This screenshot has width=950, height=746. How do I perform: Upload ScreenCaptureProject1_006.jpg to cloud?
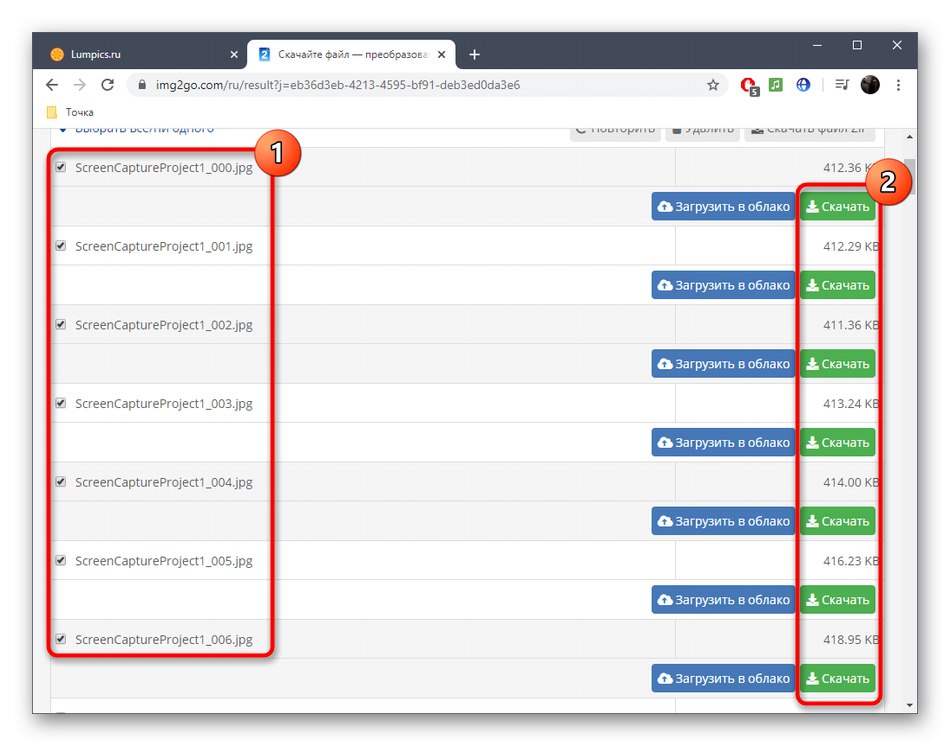[723, 679]
